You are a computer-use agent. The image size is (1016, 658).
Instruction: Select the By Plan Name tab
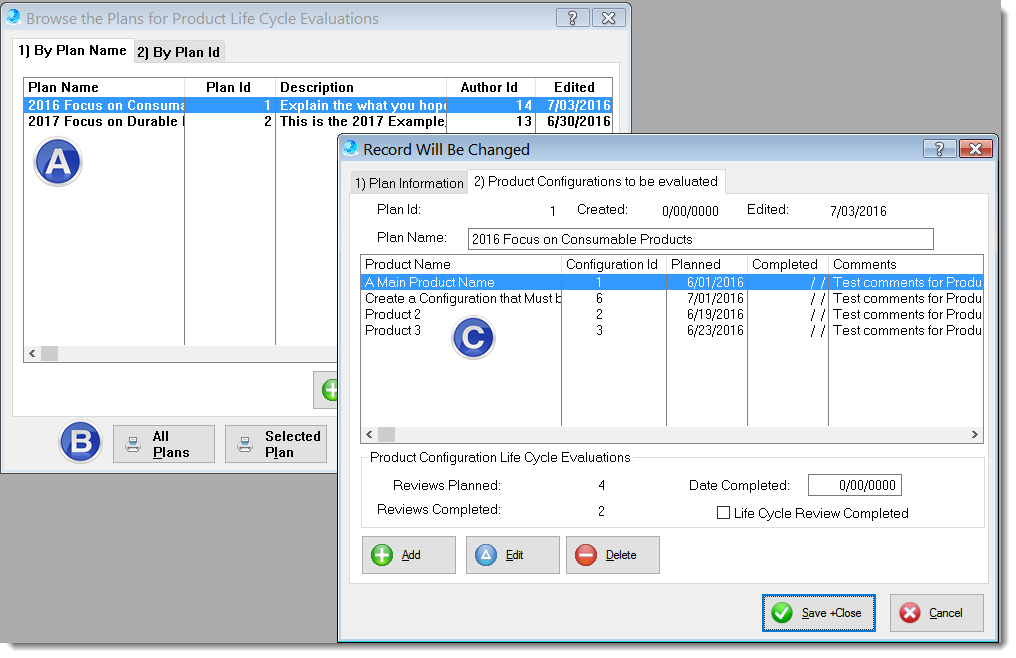pyautogui.click(x=72, y=49)
